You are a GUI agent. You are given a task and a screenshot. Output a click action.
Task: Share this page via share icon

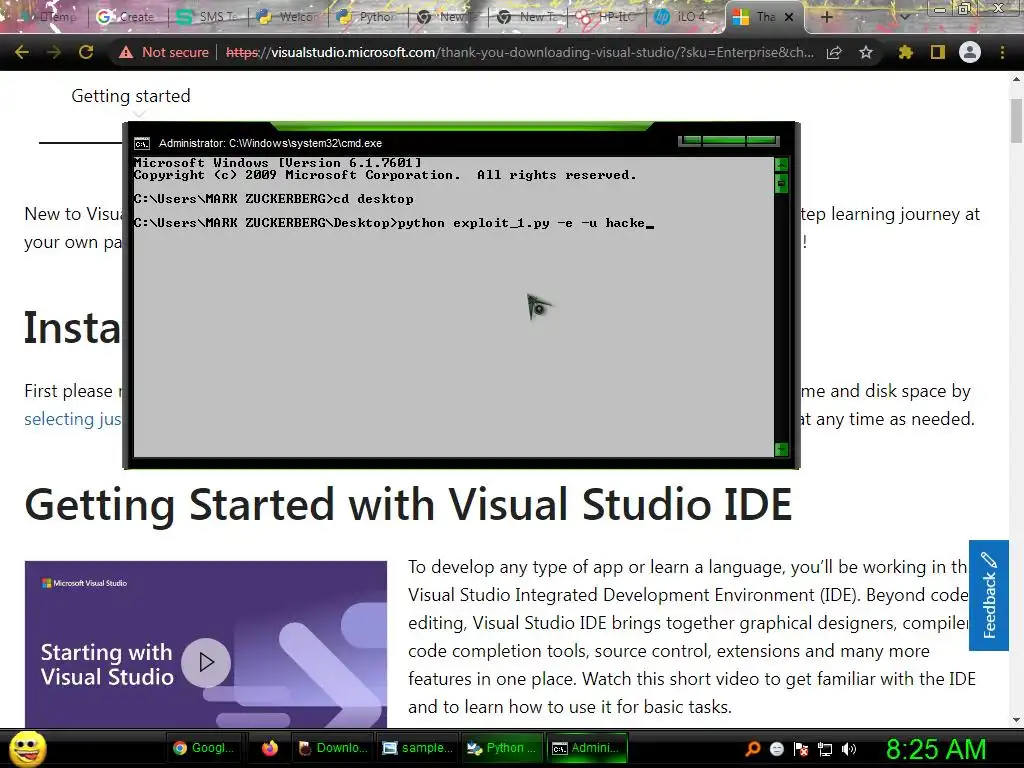click(834, 52)
